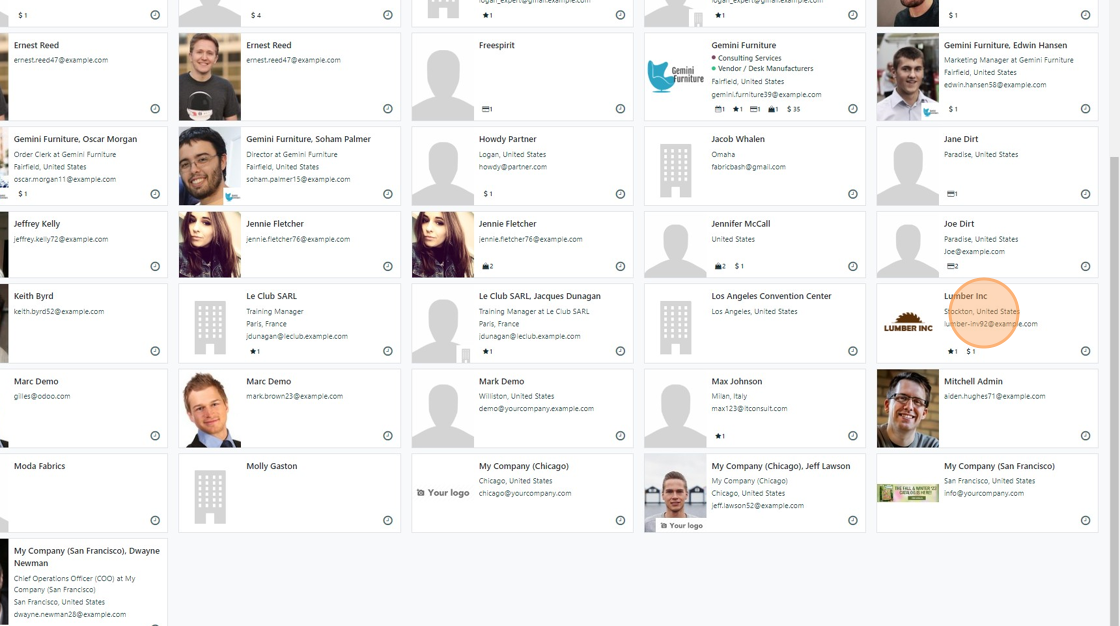Click activity clock on Jacob Whalen card
1120x626 pixels.
[853, 194]
